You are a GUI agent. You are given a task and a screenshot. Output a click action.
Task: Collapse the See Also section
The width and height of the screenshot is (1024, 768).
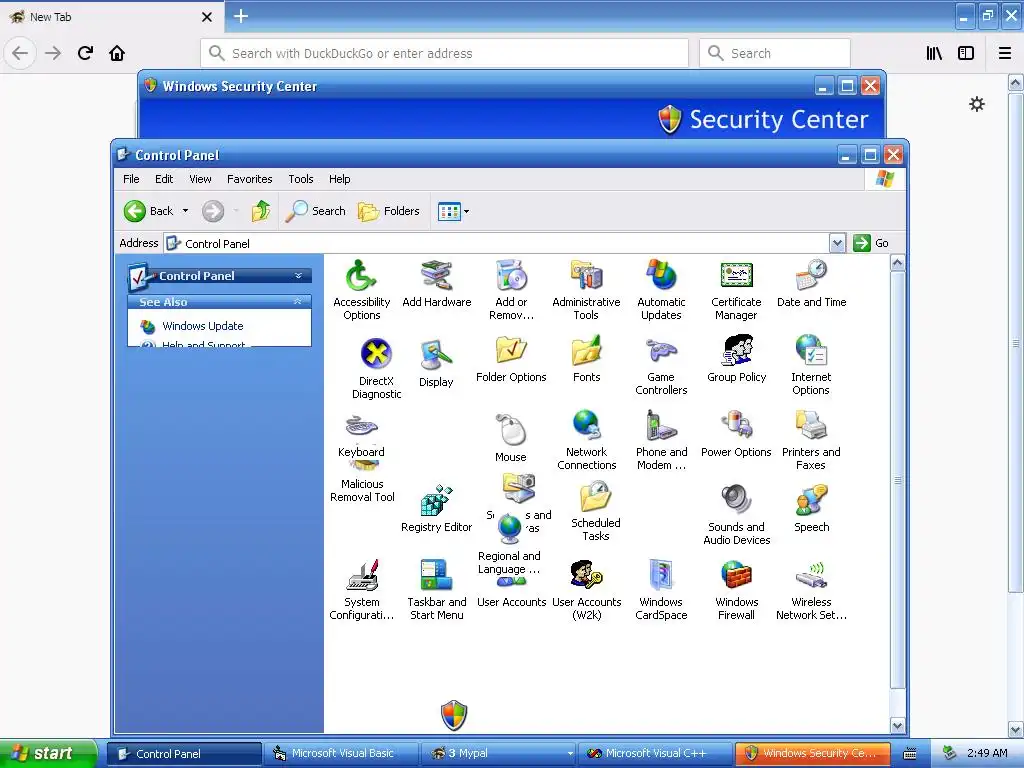point(298,301)
